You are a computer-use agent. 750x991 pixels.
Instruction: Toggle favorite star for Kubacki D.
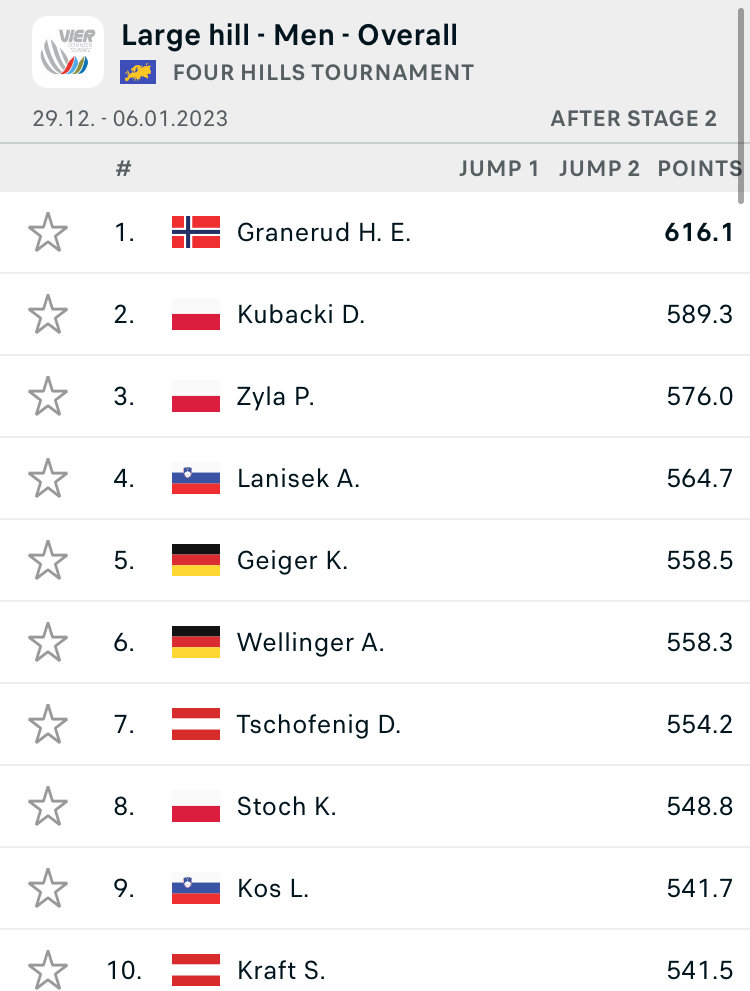pyautogui.click(x=48, y=315)
